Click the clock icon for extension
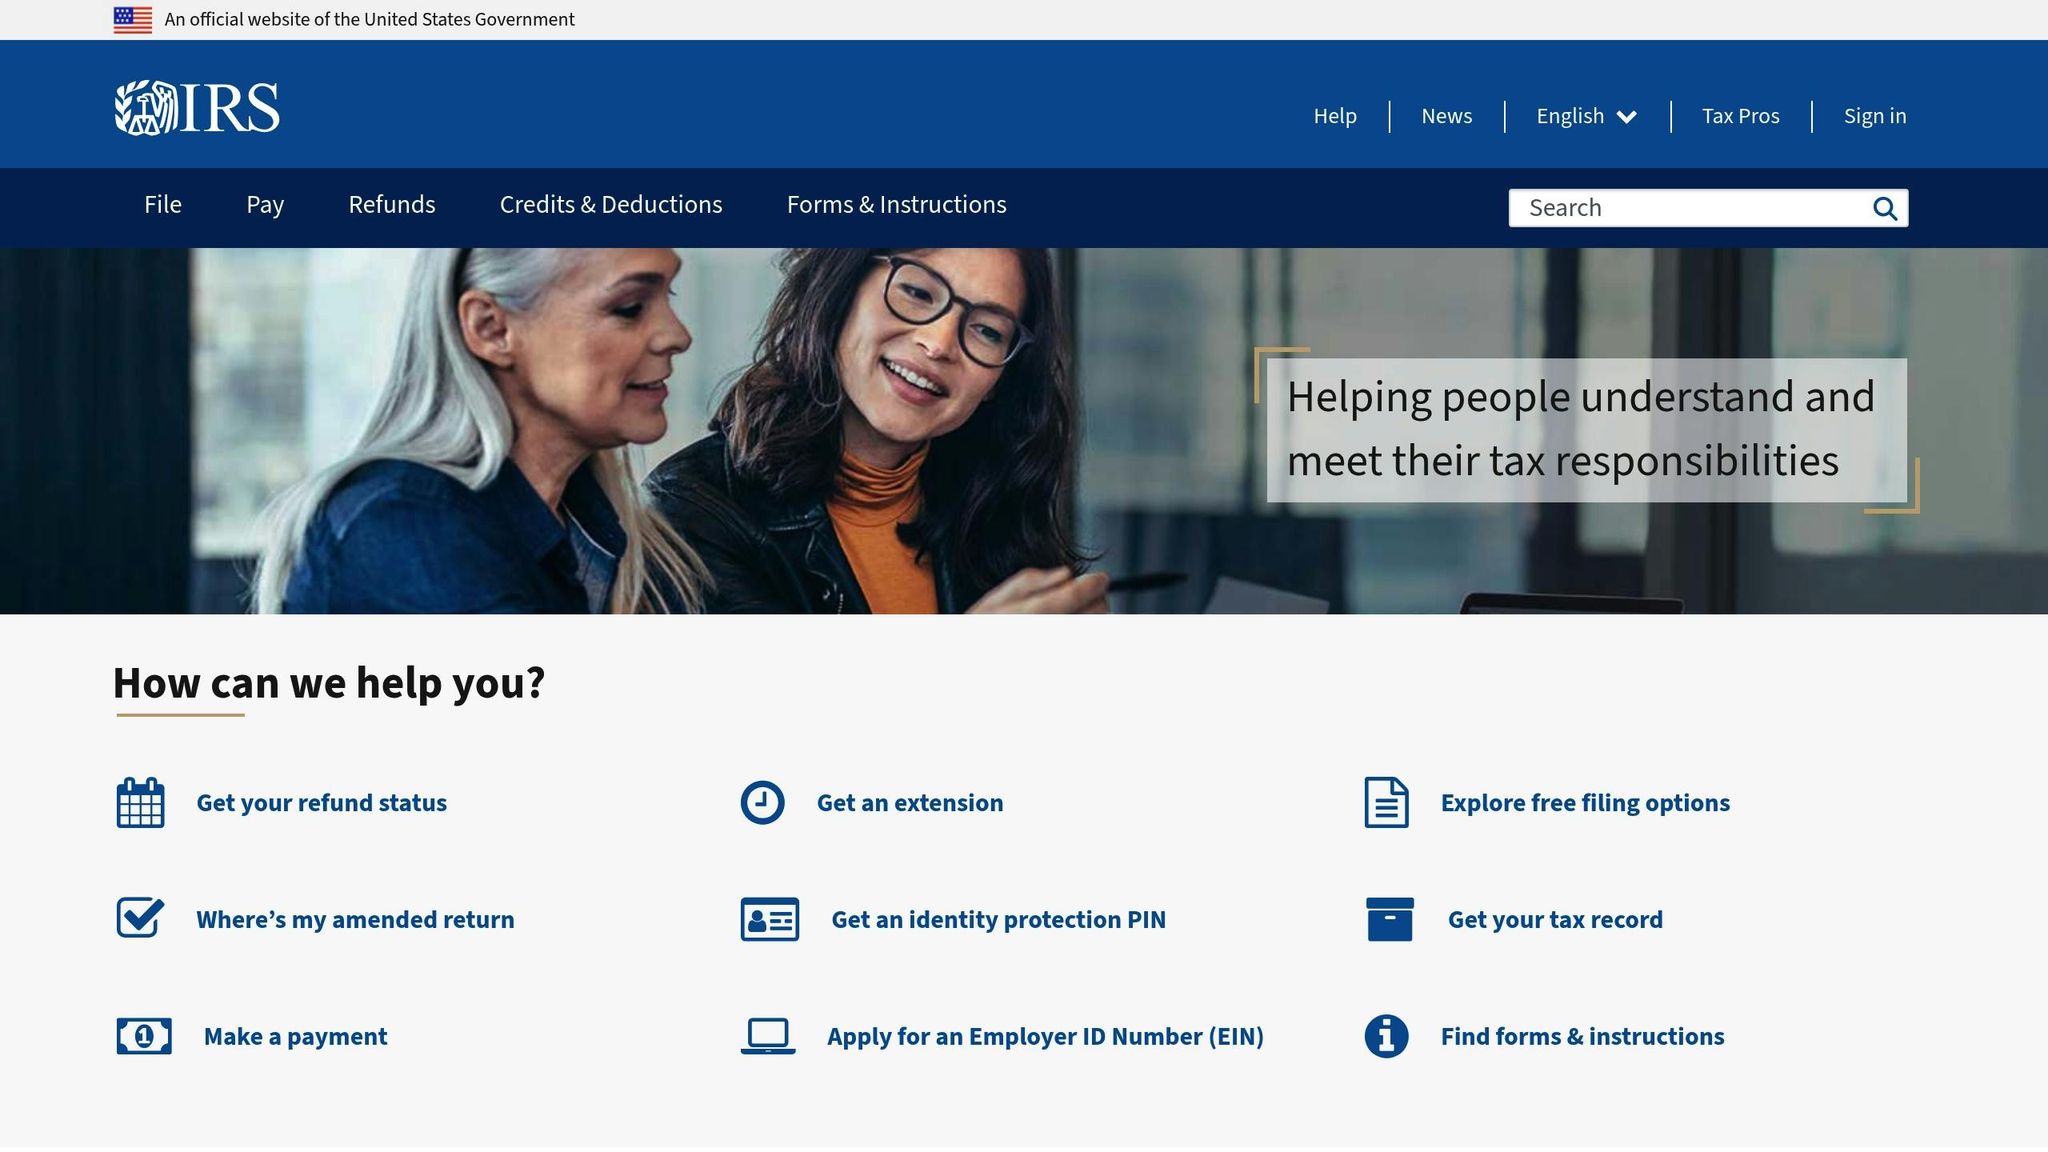 762,803
